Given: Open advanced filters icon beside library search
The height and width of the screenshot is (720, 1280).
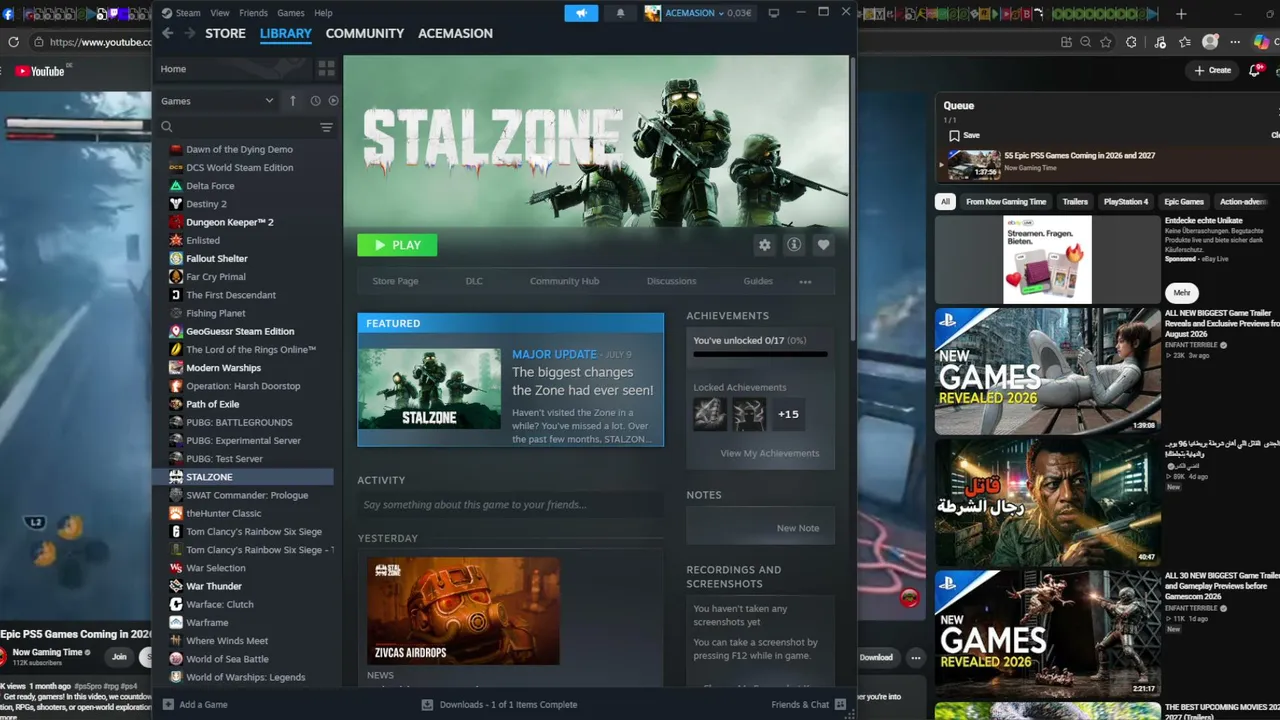Looking at the screenshot, I should 326,127.
